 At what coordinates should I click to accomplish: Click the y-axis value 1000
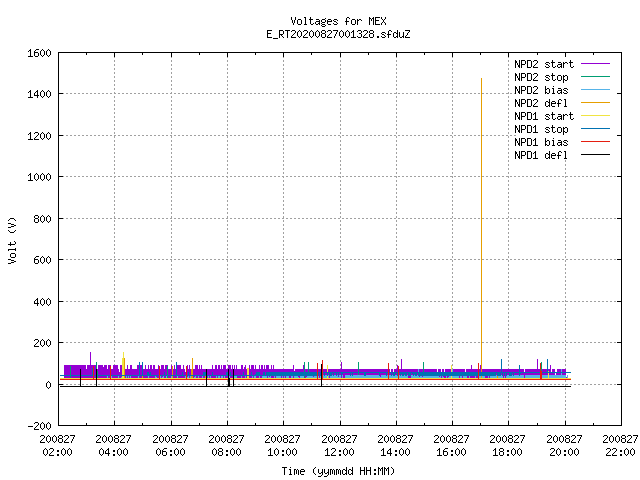coord(39,177)
